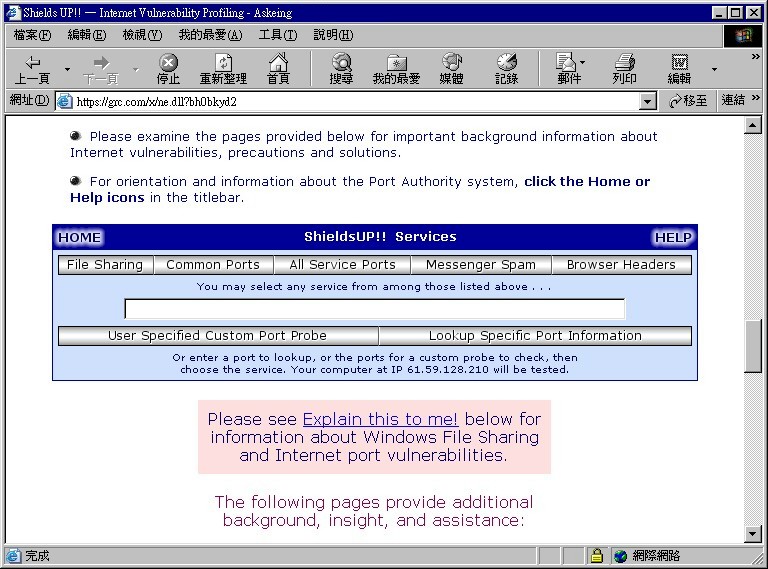Viewport: 768px width, 569px height.
Task: Click the 連結 links label
Action: tap(733, 100)
